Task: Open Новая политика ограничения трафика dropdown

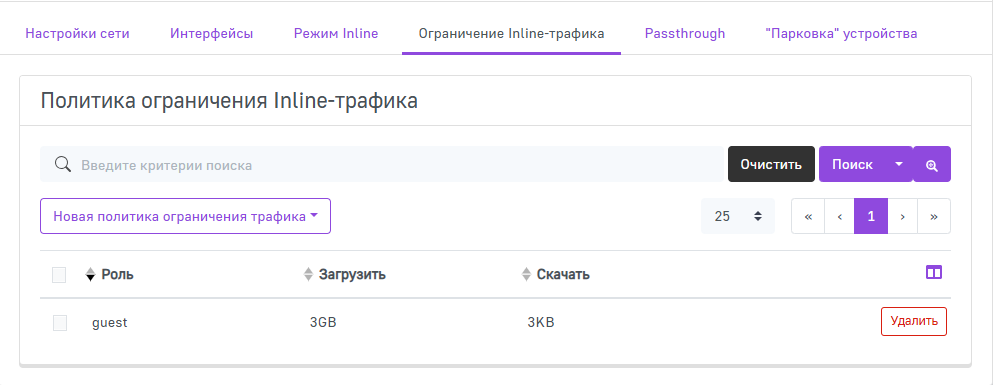Action: (x=186, y=216)
